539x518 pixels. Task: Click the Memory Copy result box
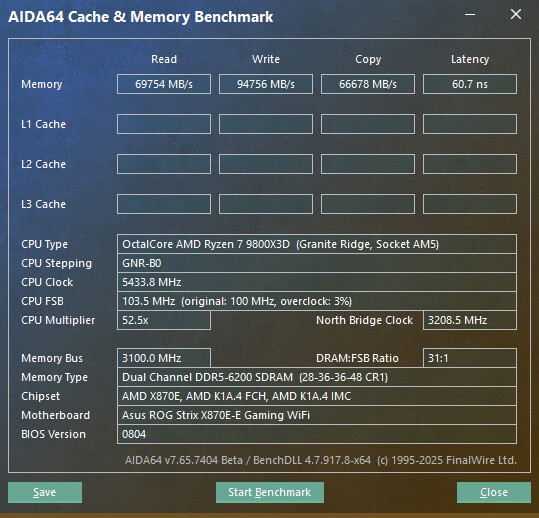click(x=368, y=84)
